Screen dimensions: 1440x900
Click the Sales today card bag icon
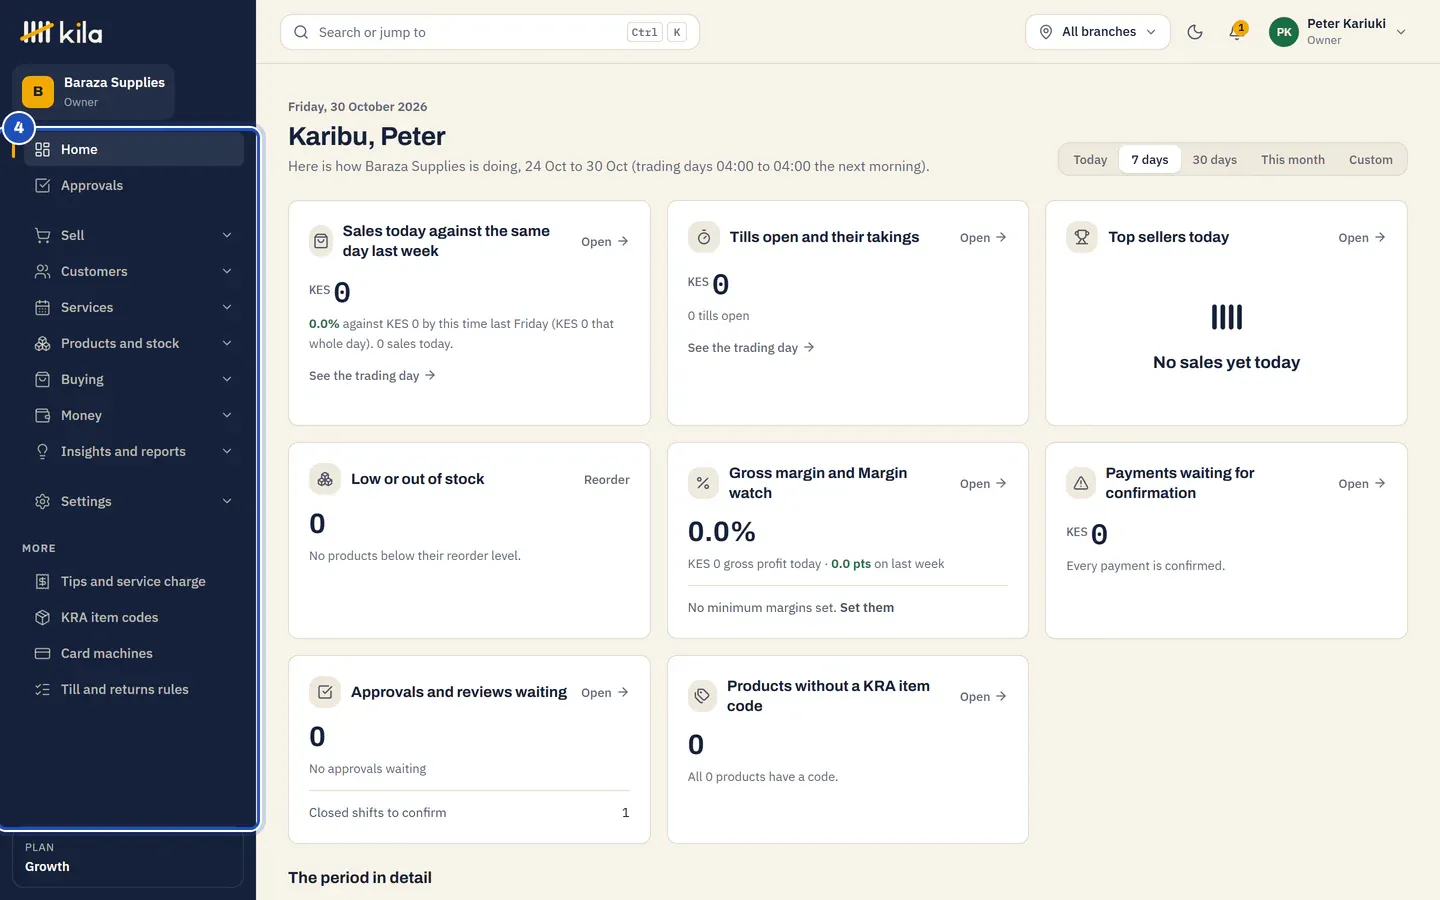click(321, 241)
